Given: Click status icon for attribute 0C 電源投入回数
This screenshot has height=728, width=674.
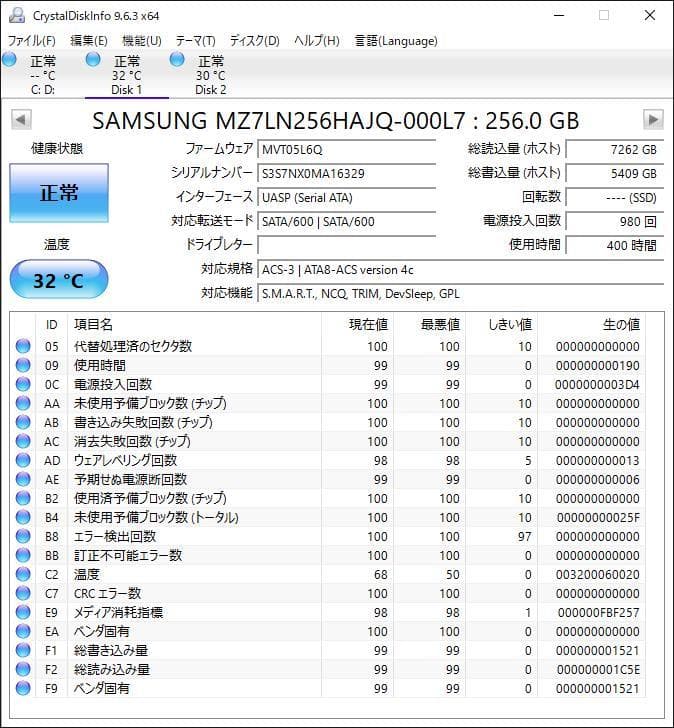Looking at the screenshot, I should click(23, 384).
